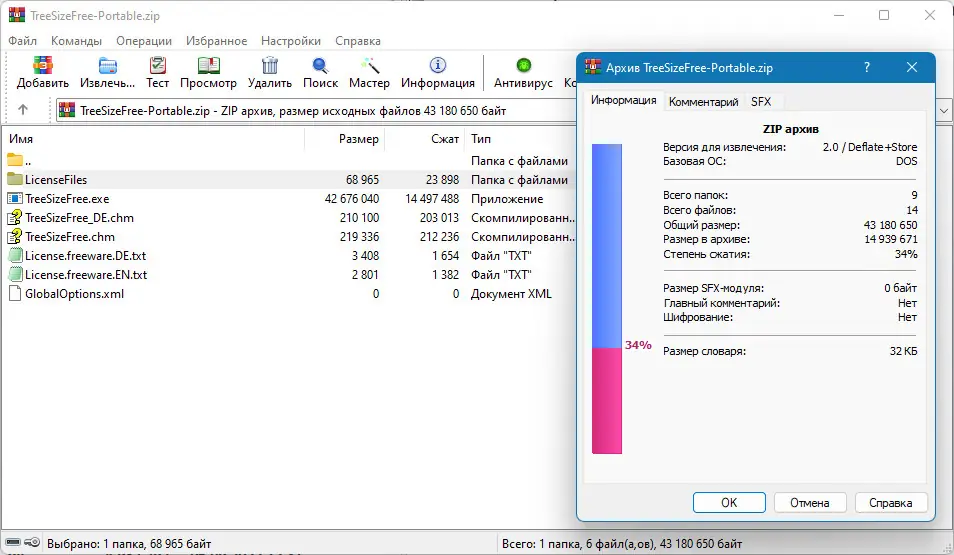Click size value 42 676 040

point(352,198)
